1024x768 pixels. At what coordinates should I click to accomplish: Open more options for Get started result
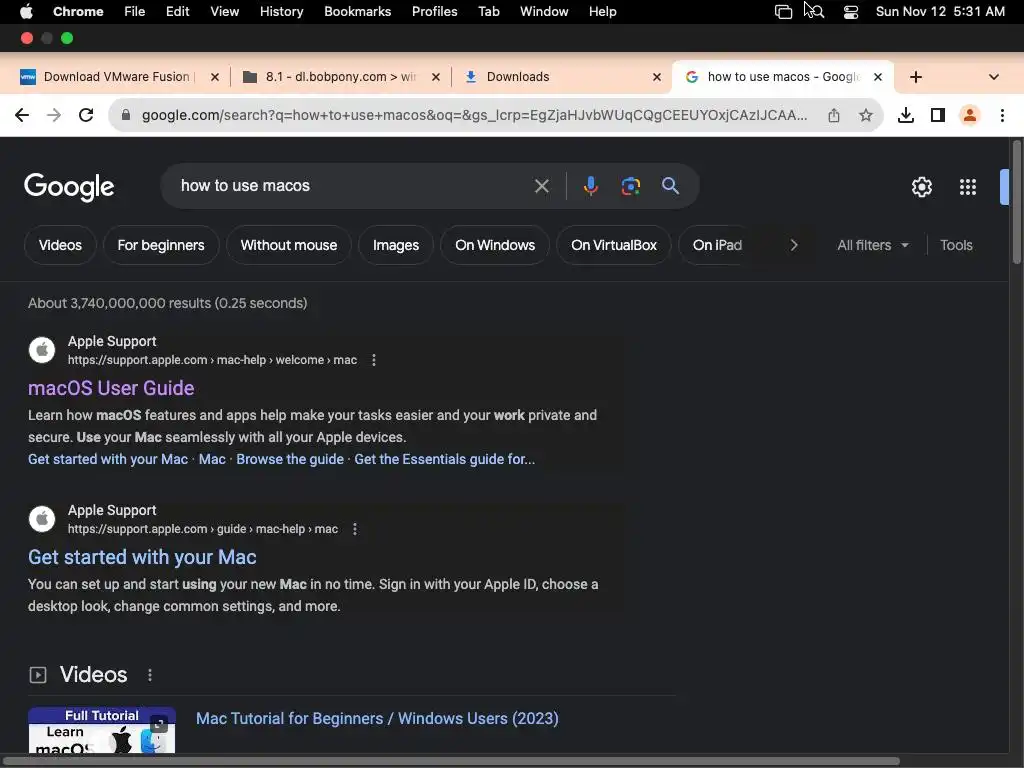click(x=355, y=529)
